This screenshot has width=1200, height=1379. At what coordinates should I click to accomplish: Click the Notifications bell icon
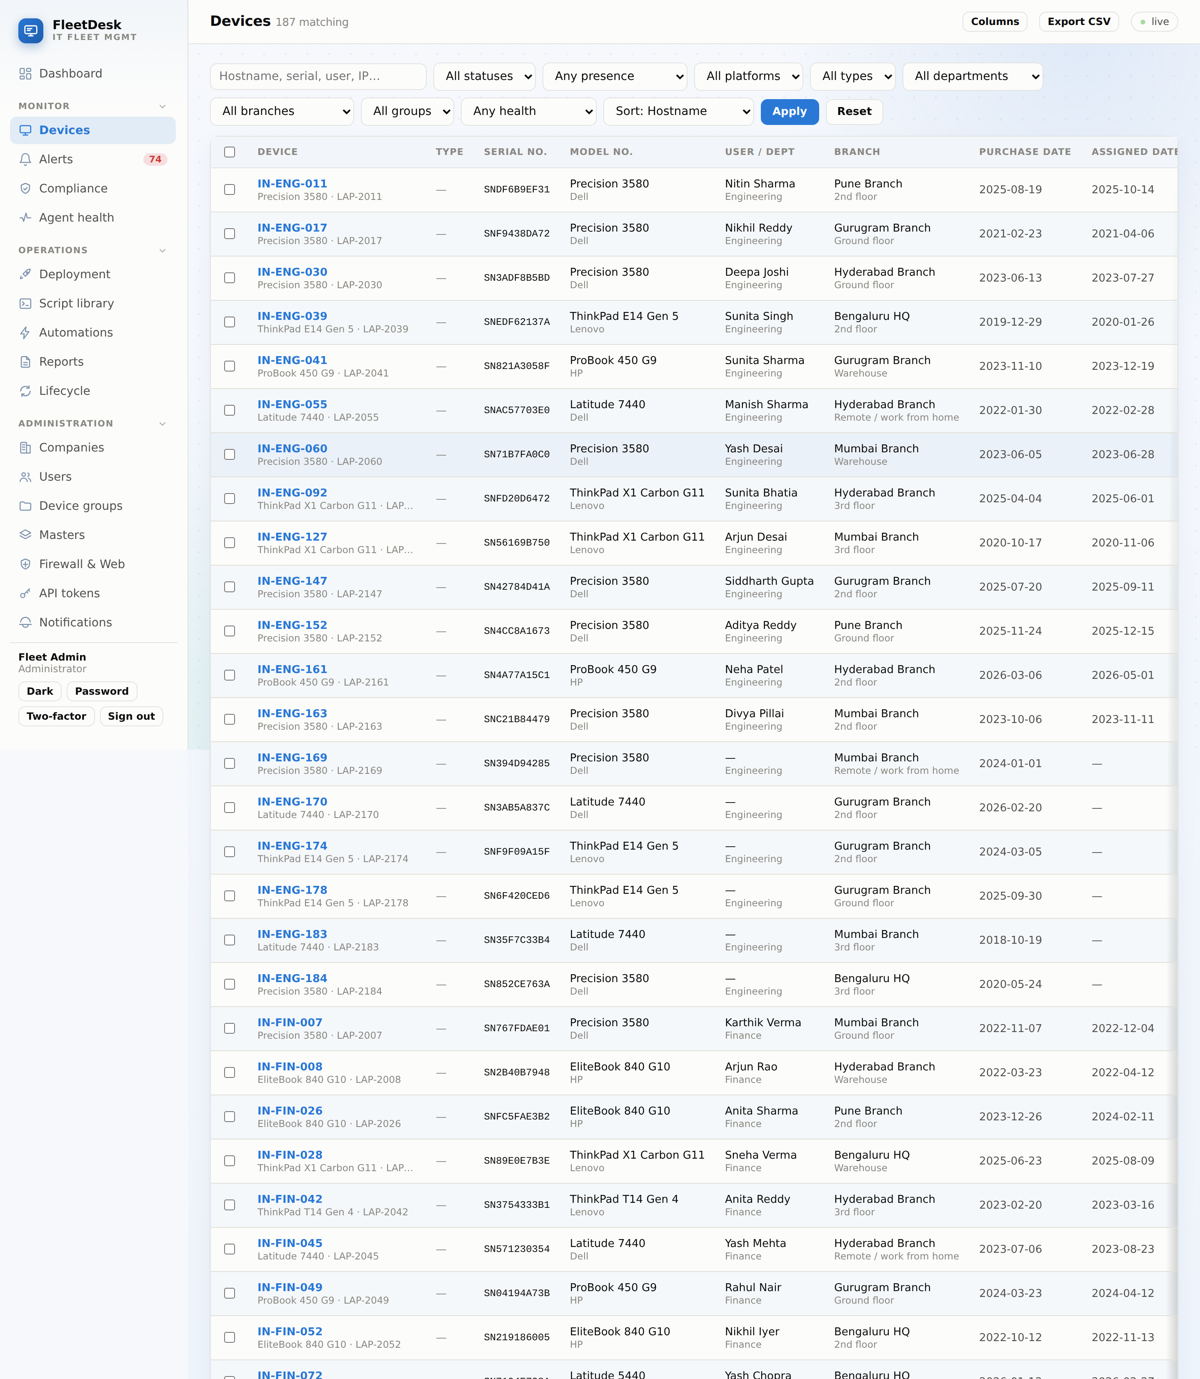25,622
